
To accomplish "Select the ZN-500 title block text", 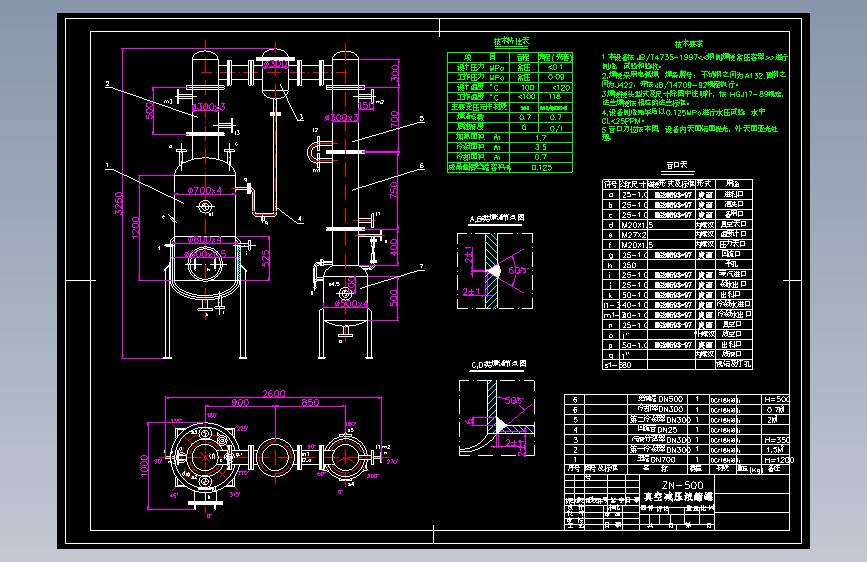I will [683, 485].
